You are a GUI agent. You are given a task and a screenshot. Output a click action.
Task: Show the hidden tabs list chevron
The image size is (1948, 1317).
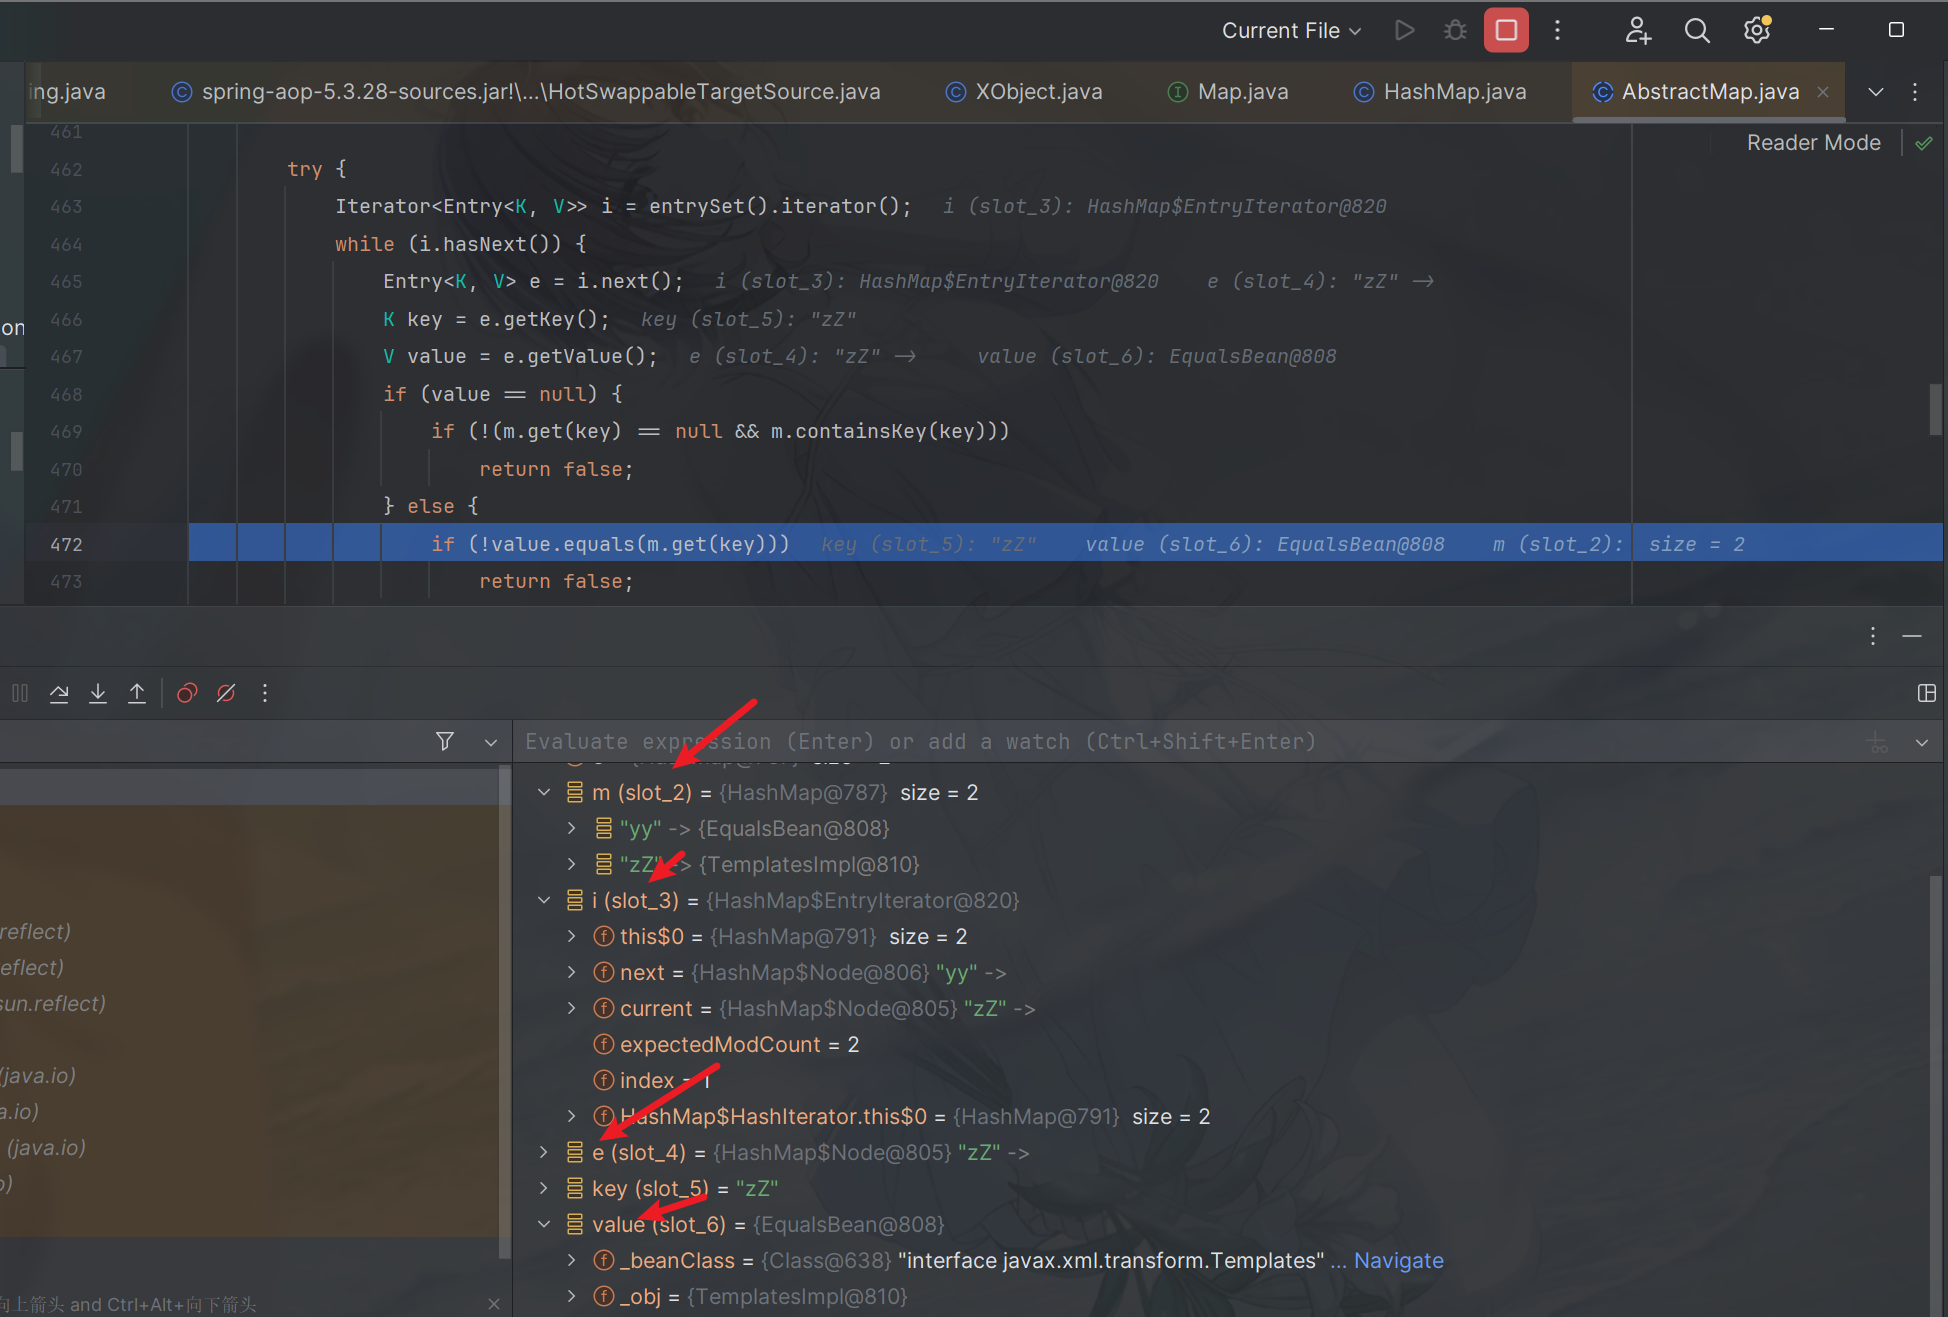(x=1876, y=92)
